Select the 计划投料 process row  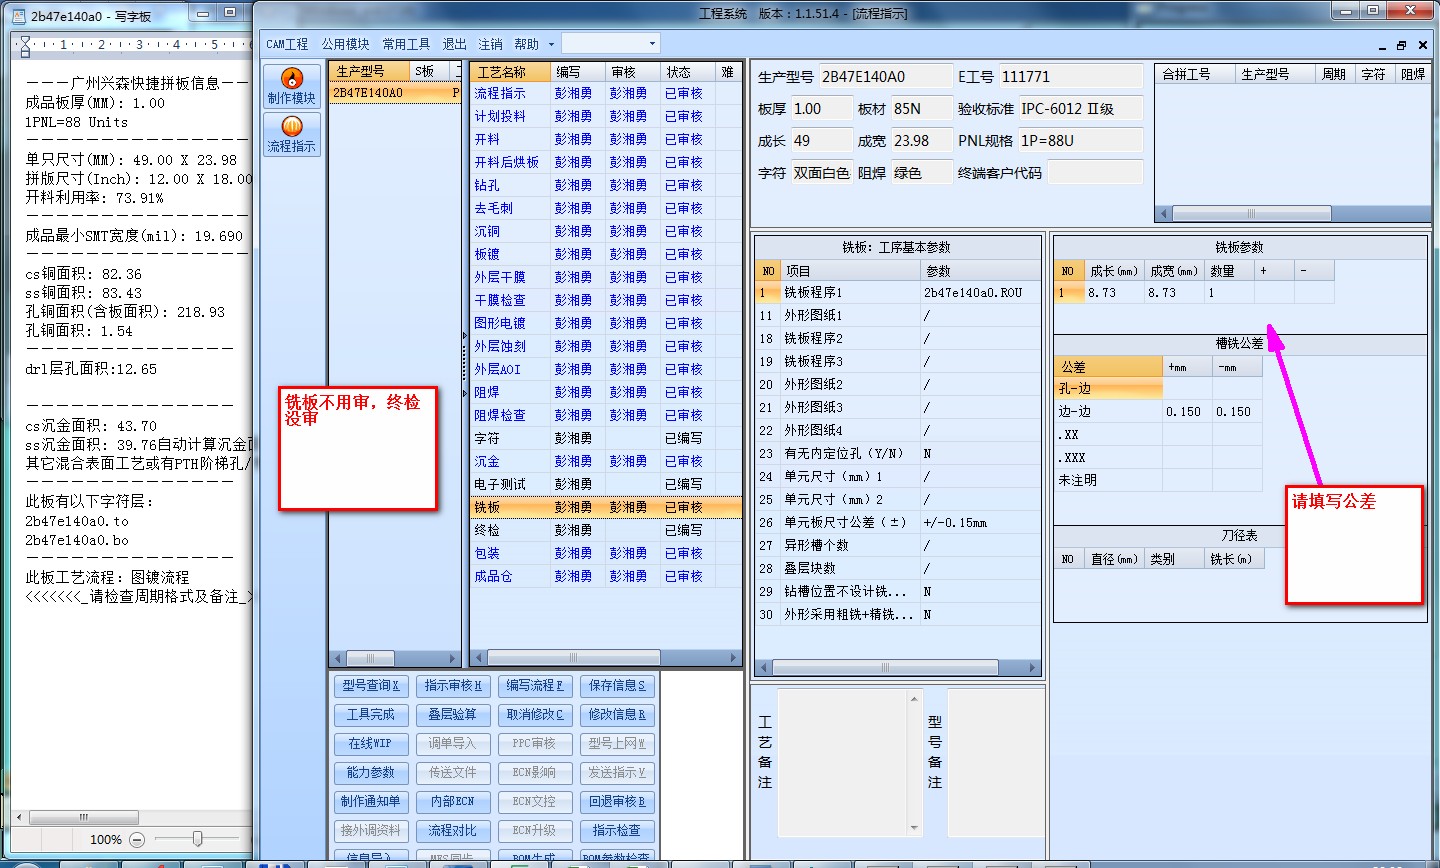tap(606, 116)
